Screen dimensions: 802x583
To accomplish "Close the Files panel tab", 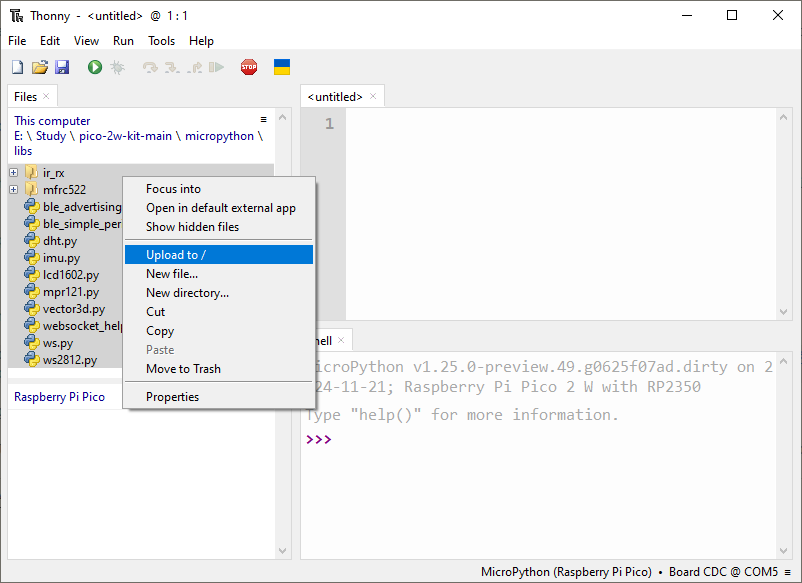I will [x=46, y=96].
